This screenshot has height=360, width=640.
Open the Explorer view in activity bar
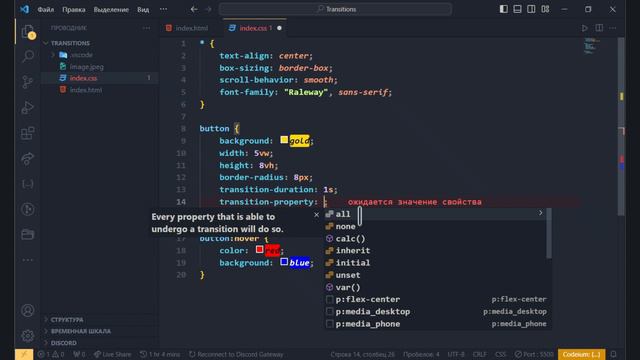tap(28, 31)
